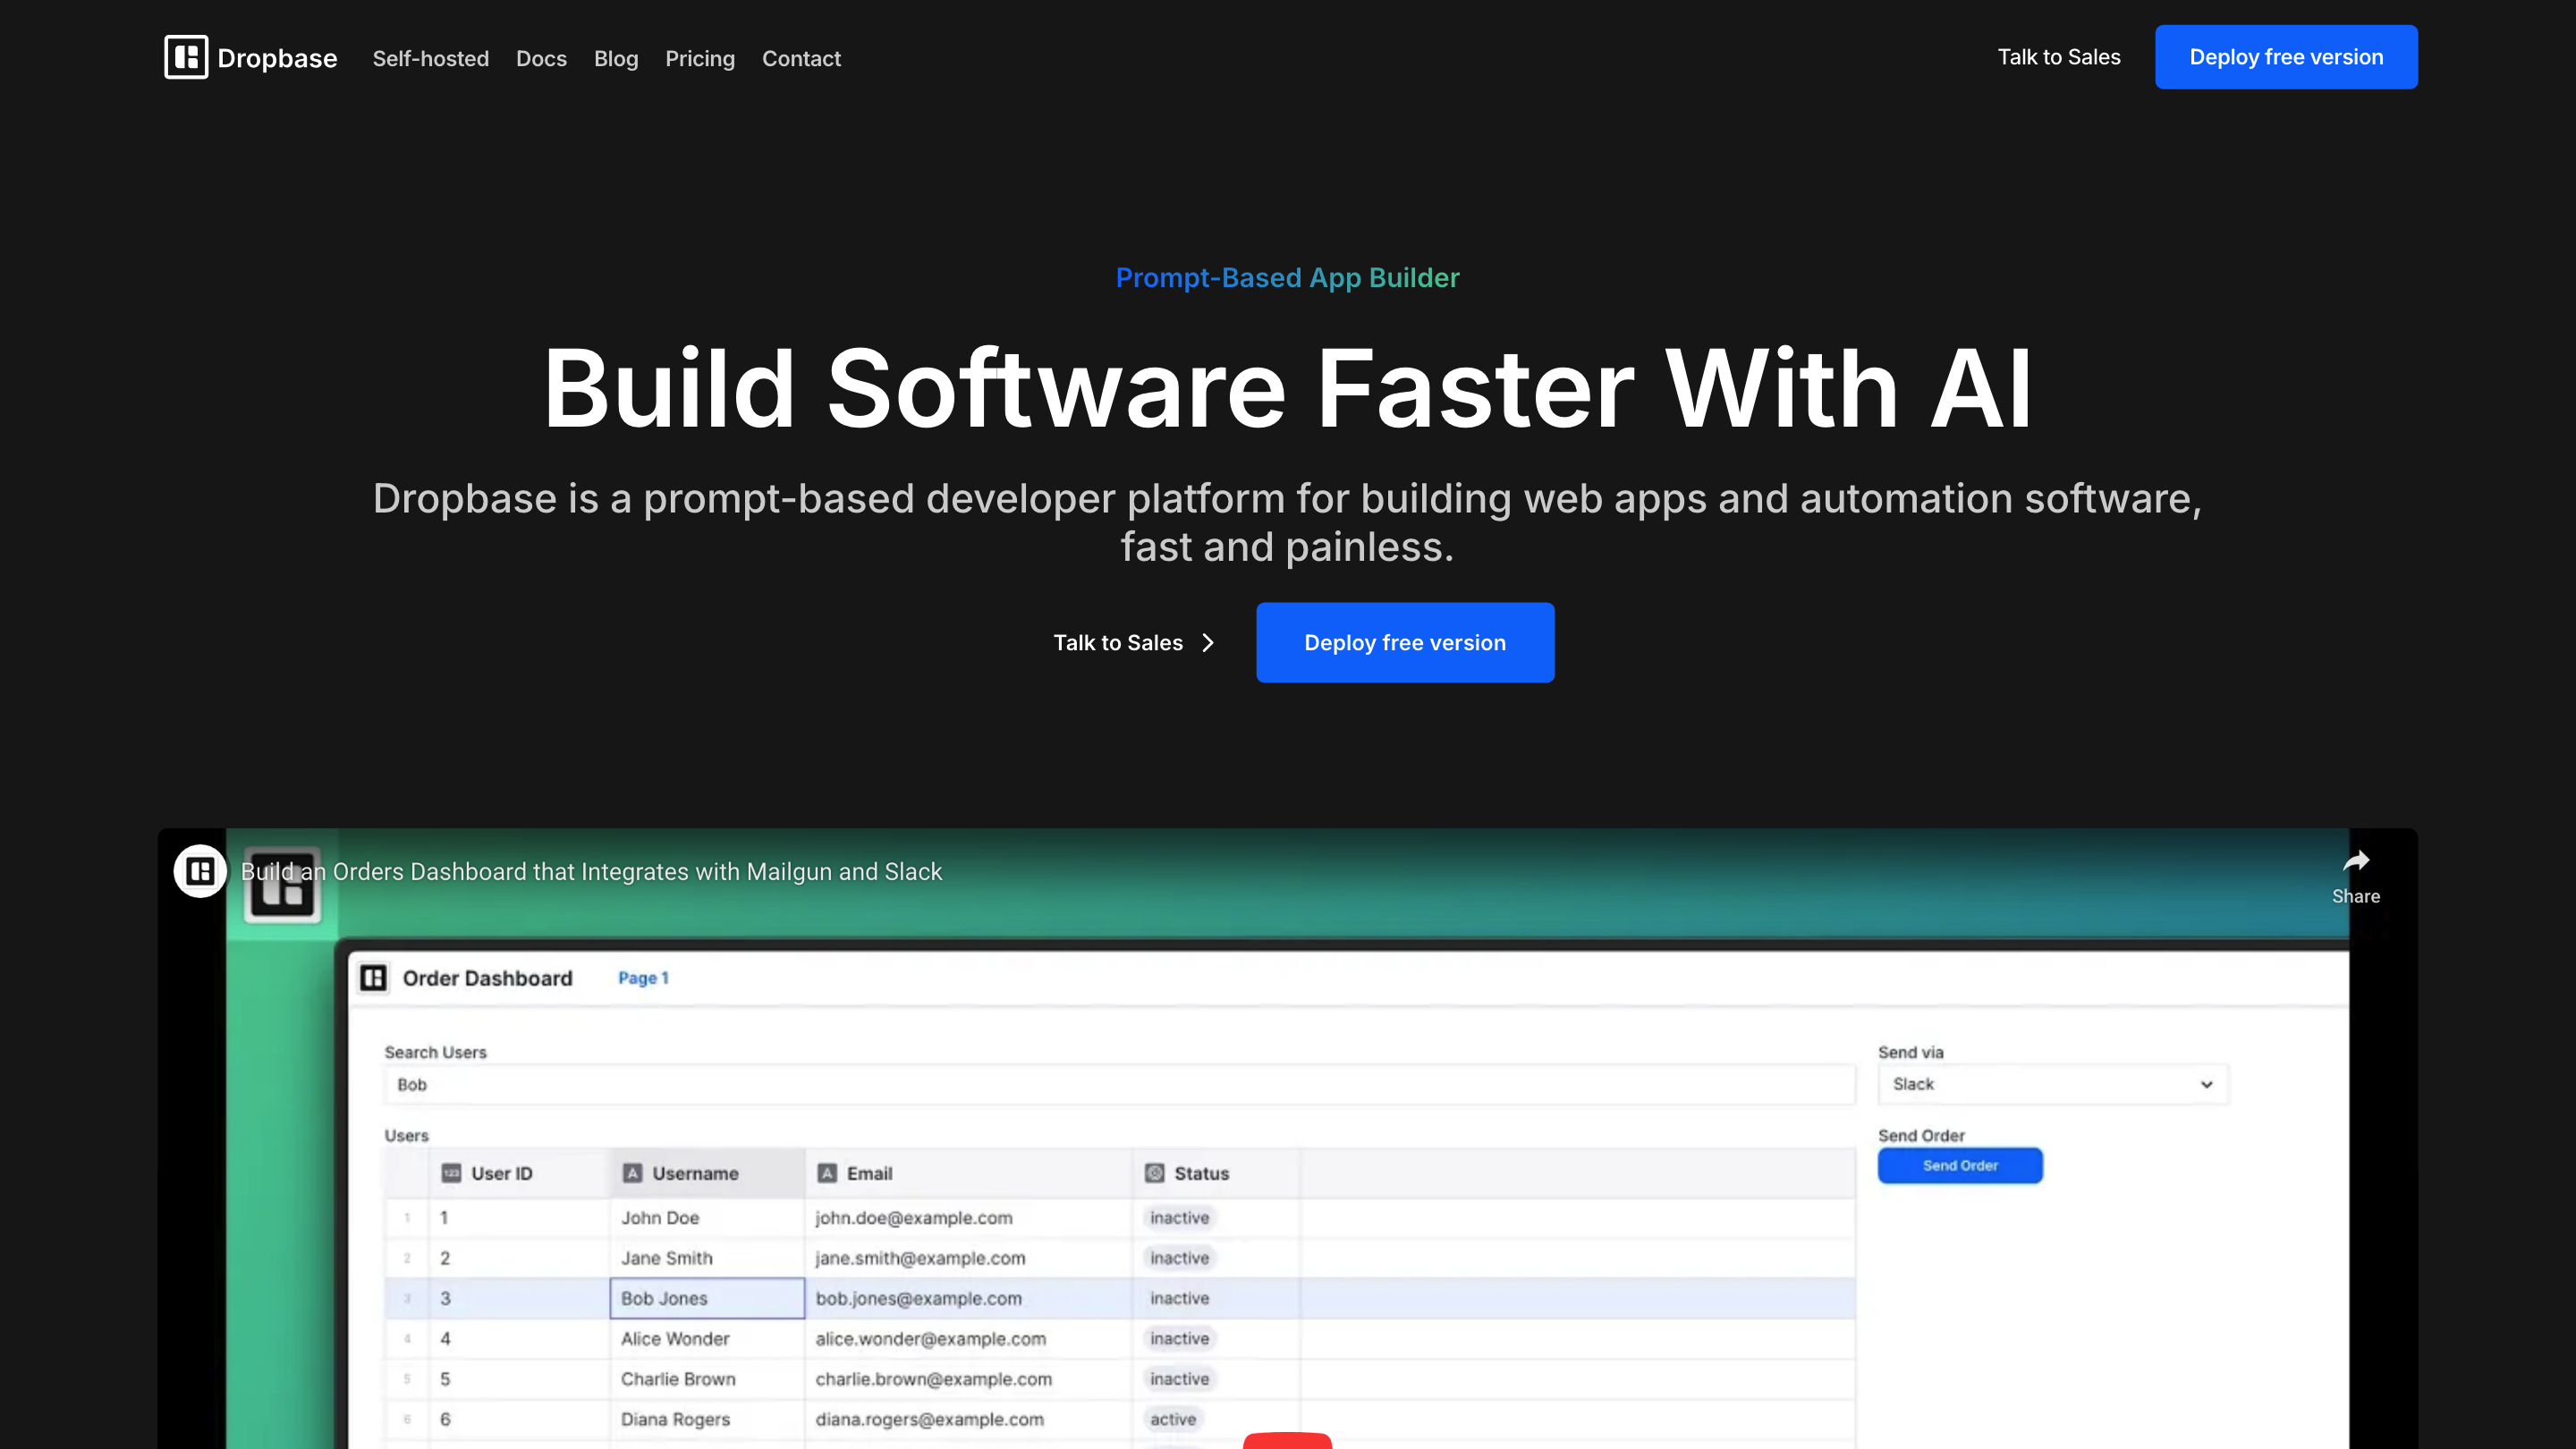Image resolution: width=2576 pixels, height=1449 pixels.
Task: Click the Share icon on the video
Action: tap(2357, 863)
